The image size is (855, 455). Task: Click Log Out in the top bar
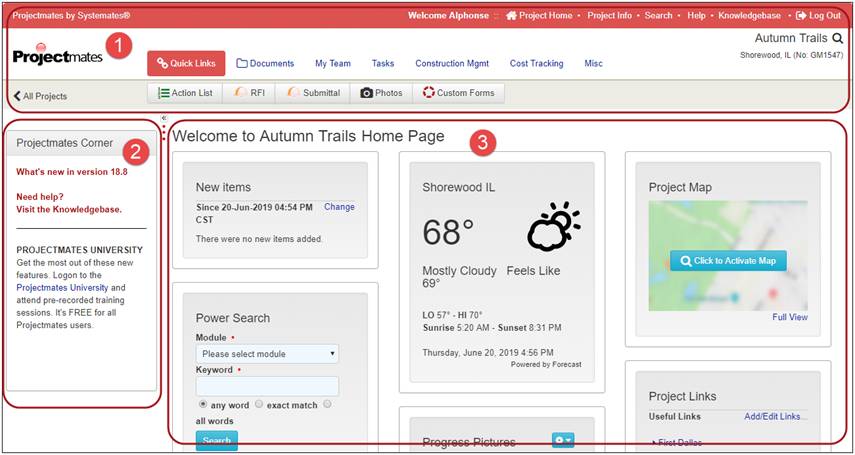coord(818,15)
